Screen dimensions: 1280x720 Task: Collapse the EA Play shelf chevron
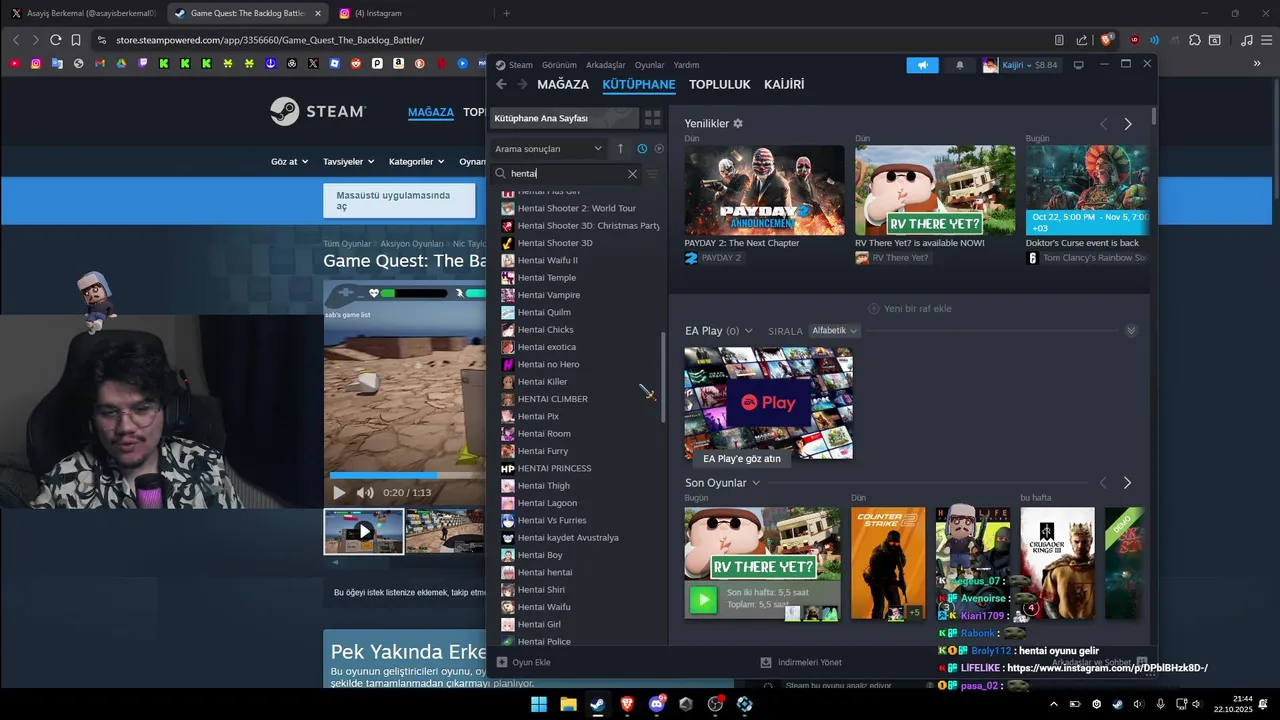coord(1131,331)
